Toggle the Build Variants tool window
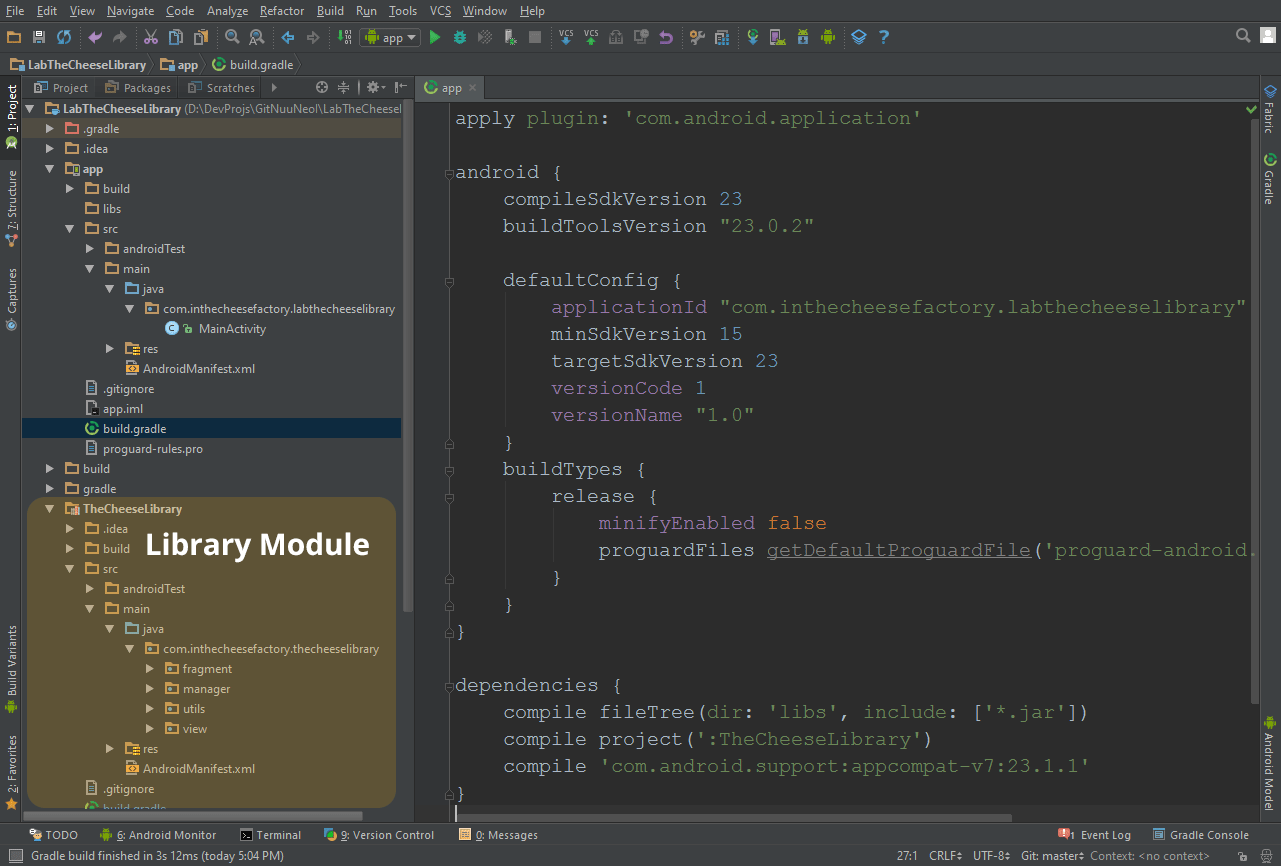The image size is (1281, 866). pyautogui.click(x=11, y=669)
